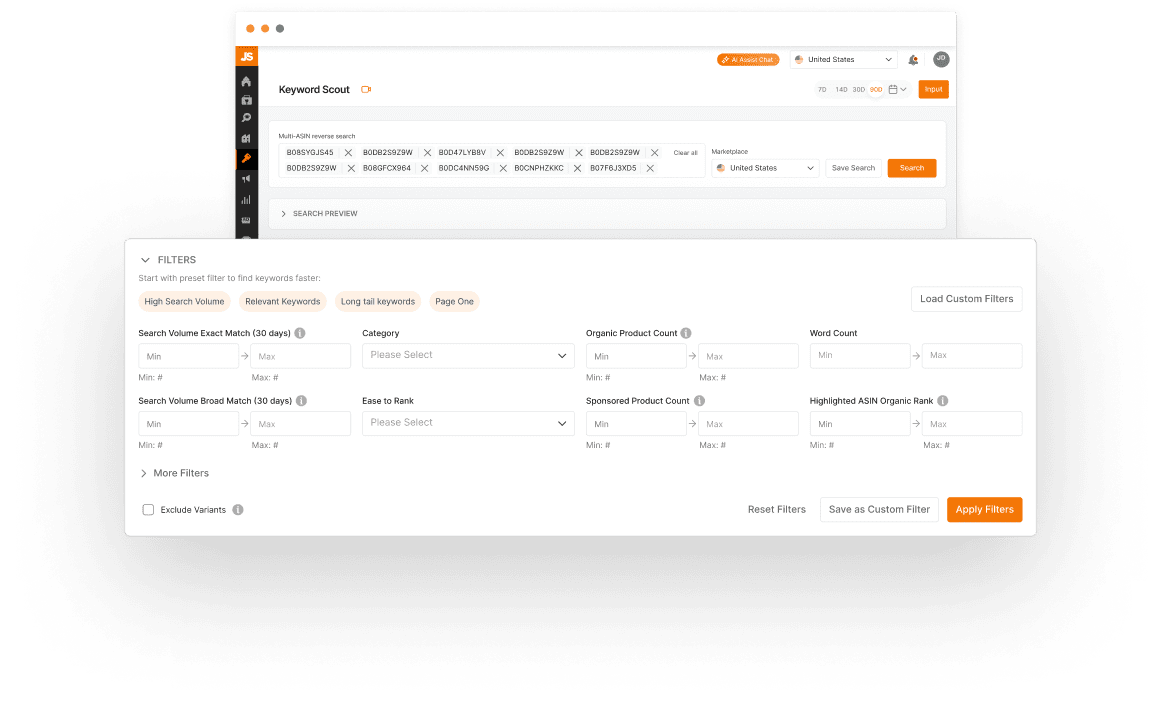
Task: Click the notification bell icon
Action: coord(913,60)
